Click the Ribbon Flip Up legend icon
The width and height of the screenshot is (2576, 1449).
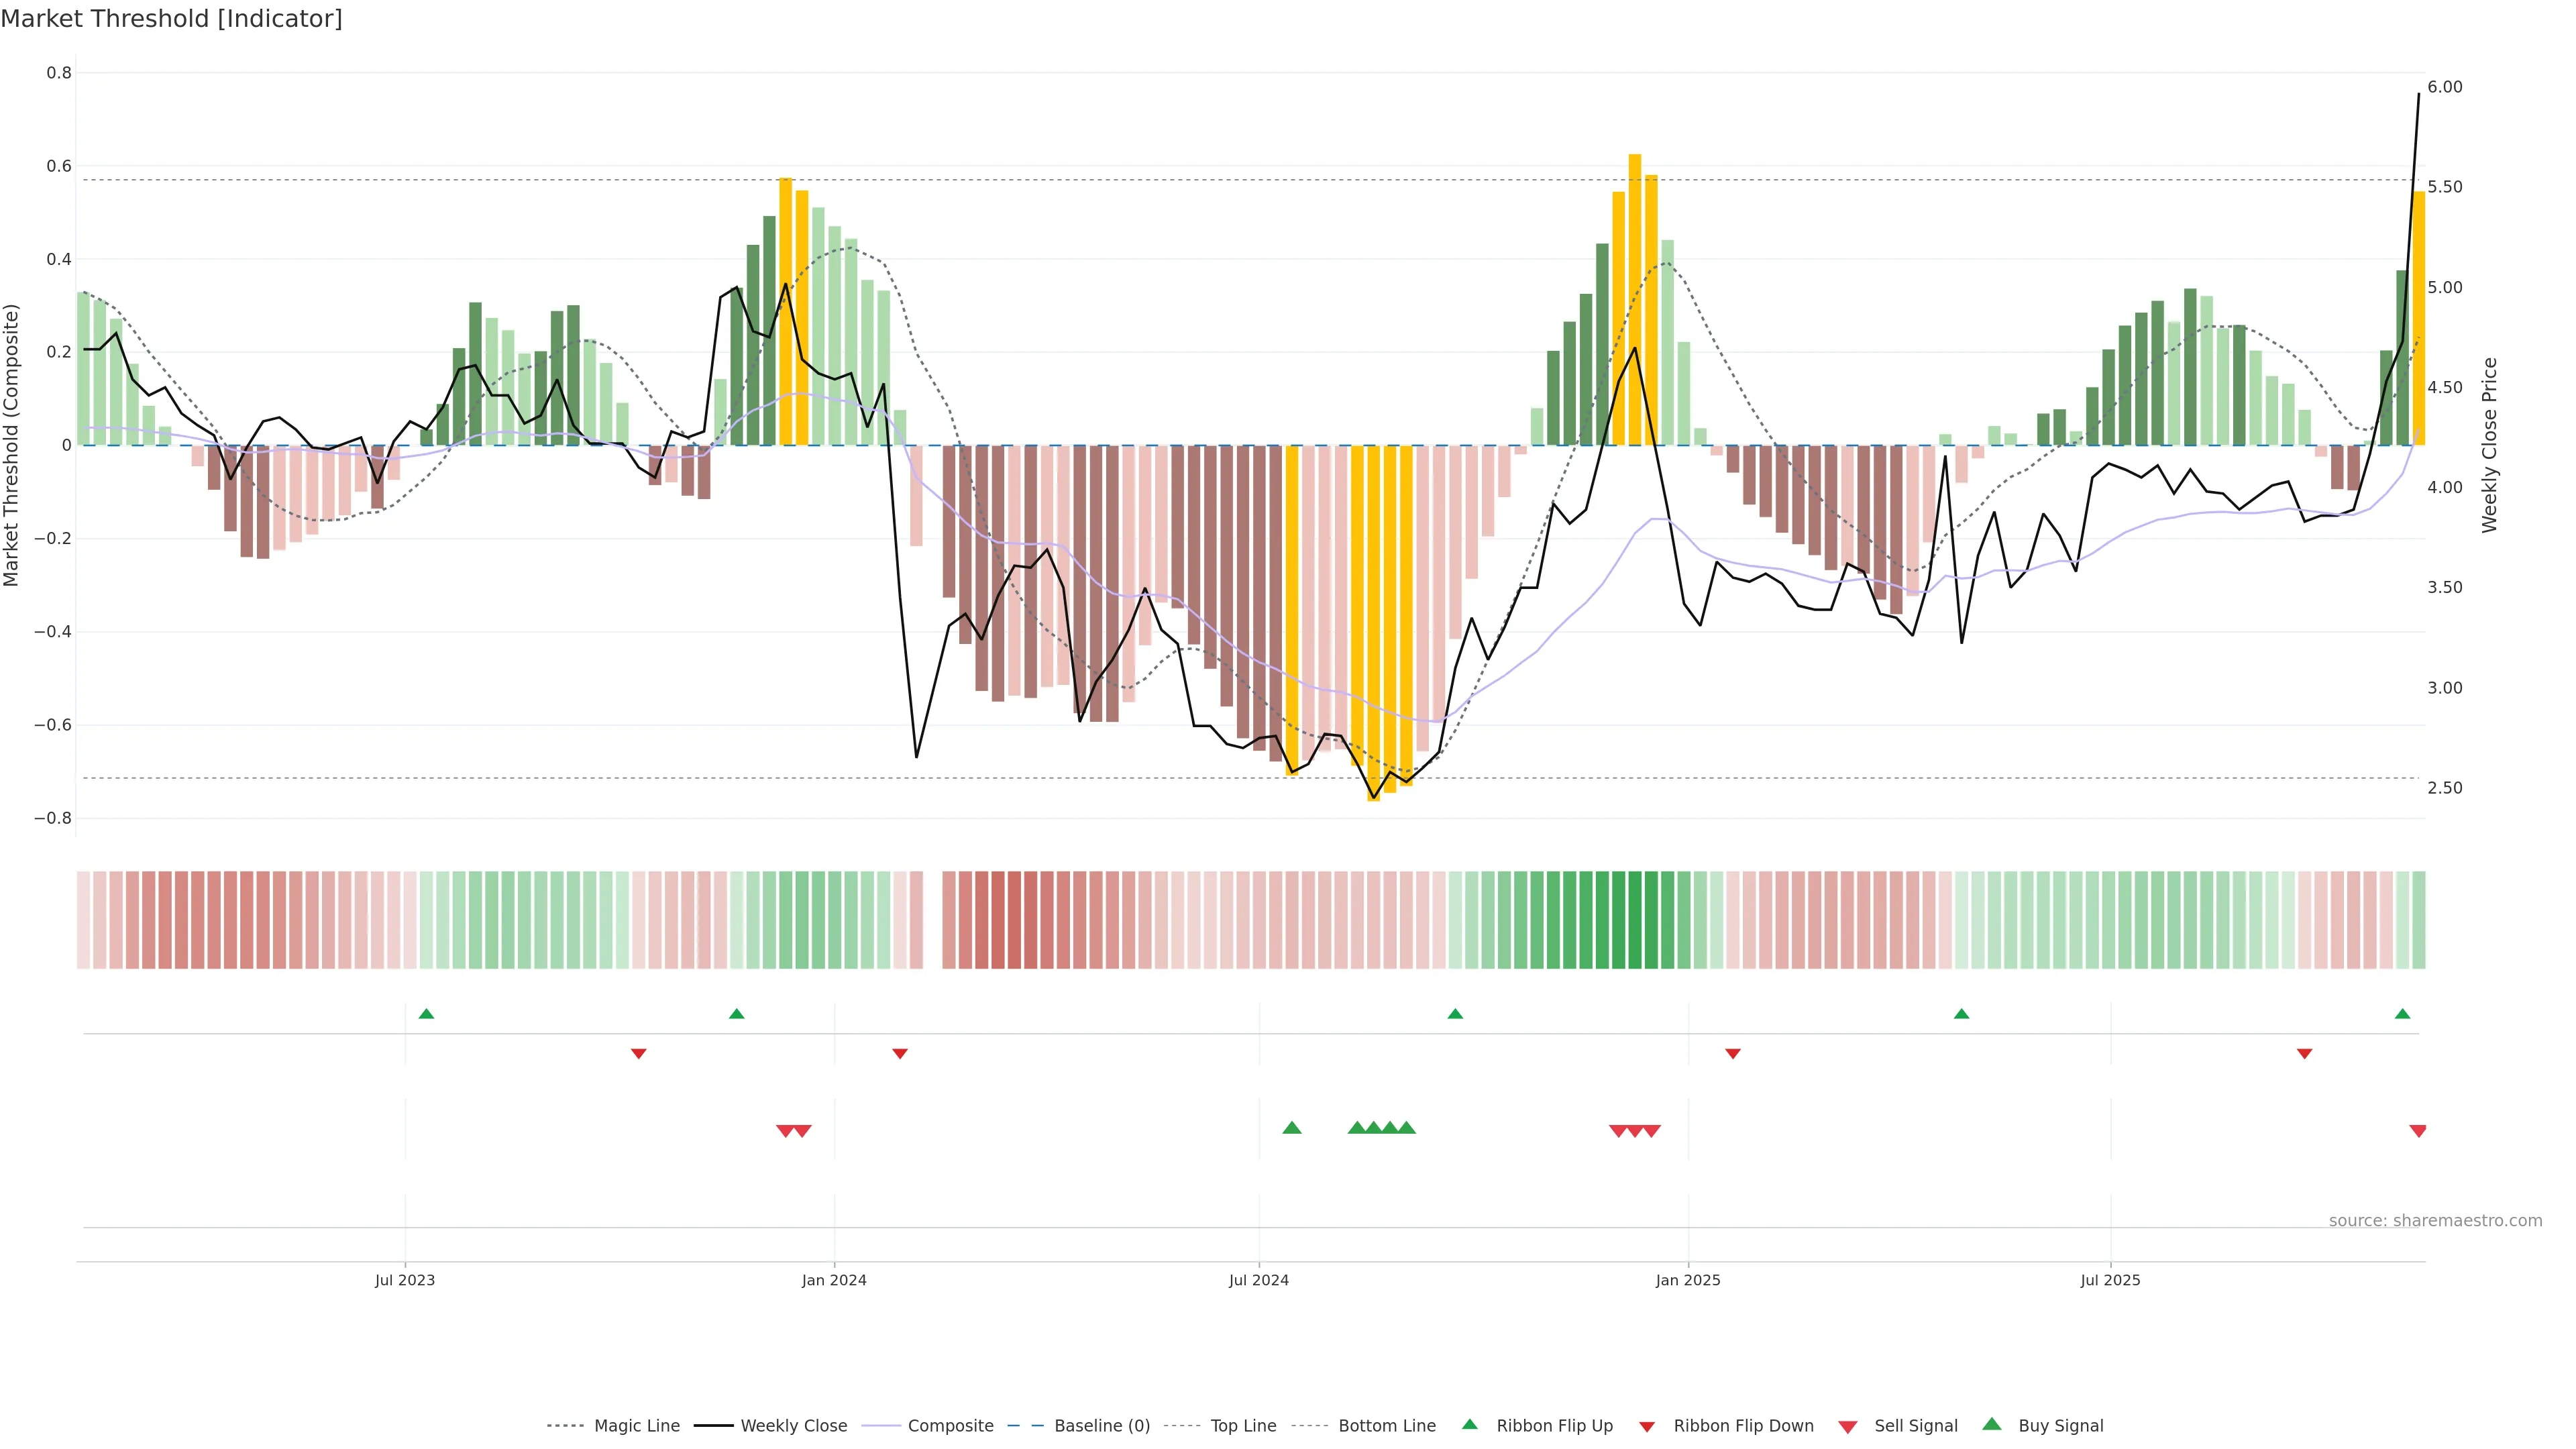(1469, 1424)
